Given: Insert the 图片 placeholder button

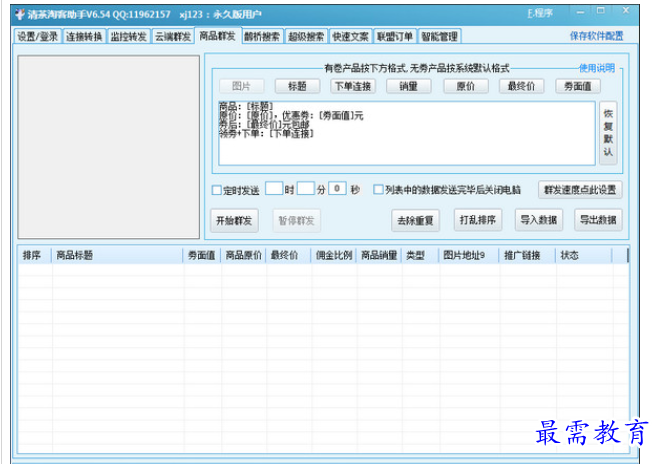Looking at the screenshot, I should (241, 86).
